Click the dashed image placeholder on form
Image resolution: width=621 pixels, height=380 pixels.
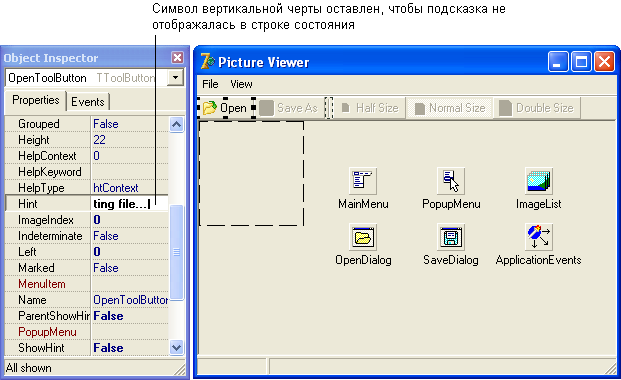pos(251,174)
